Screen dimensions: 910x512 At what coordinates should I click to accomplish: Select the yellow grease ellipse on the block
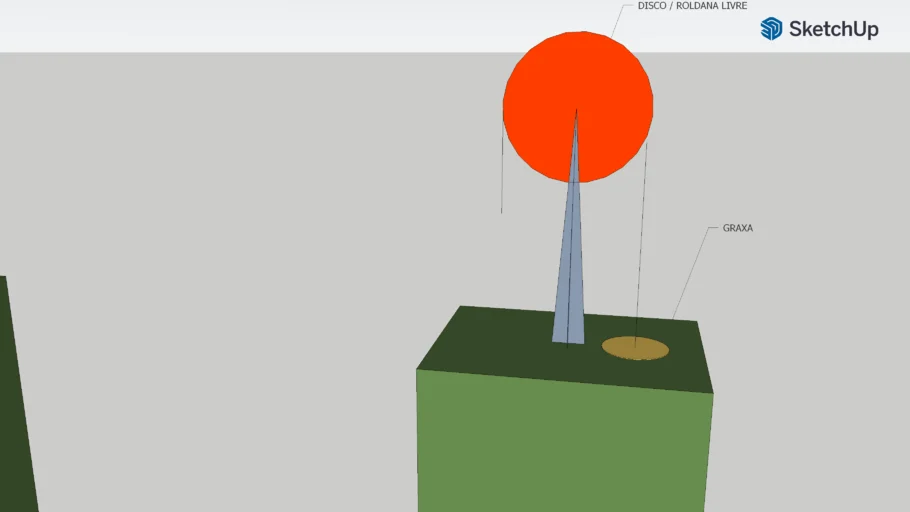click(635, 348)
